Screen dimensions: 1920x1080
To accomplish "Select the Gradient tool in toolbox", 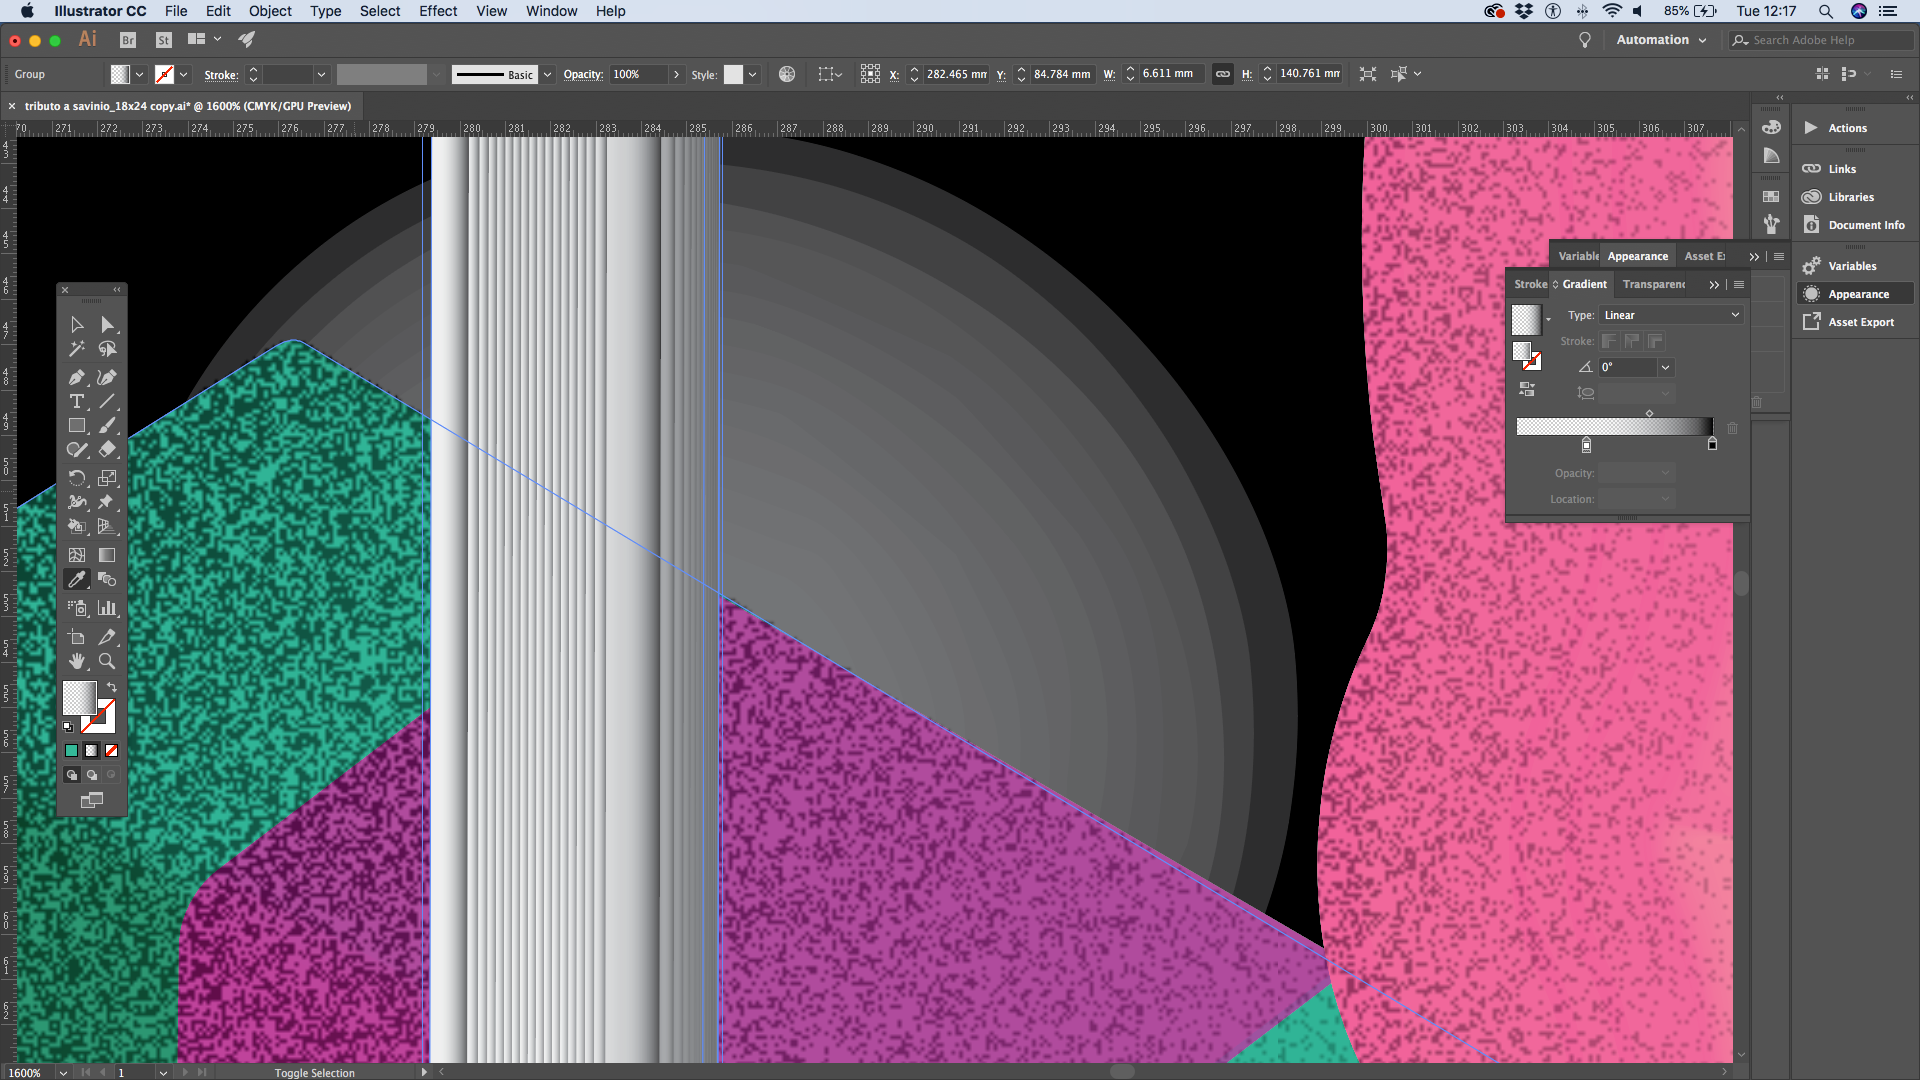I will pos(107,554).
